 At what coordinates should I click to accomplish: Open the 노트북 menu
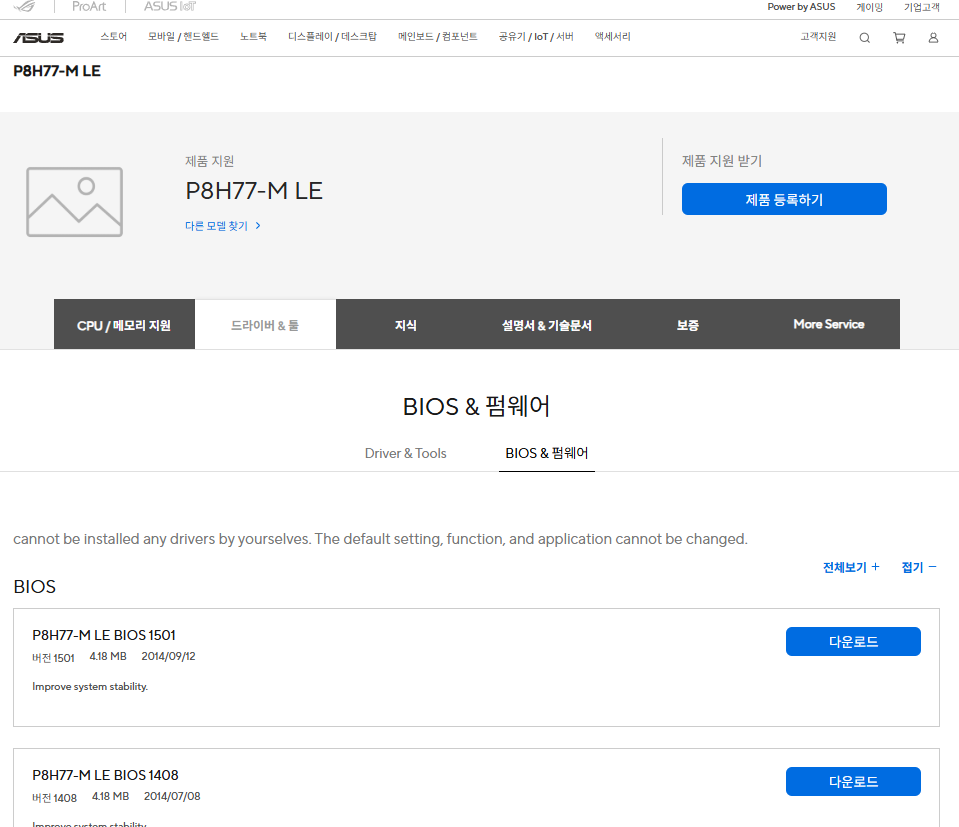pos(253,37)
